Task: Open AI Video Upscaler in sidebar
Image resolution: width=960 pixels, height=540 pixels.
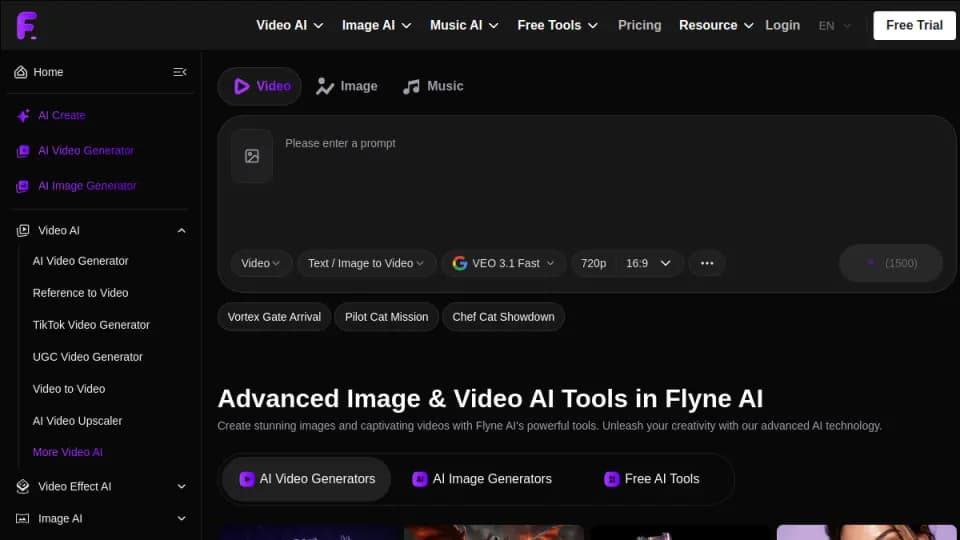Action: (x=77, y=421)
